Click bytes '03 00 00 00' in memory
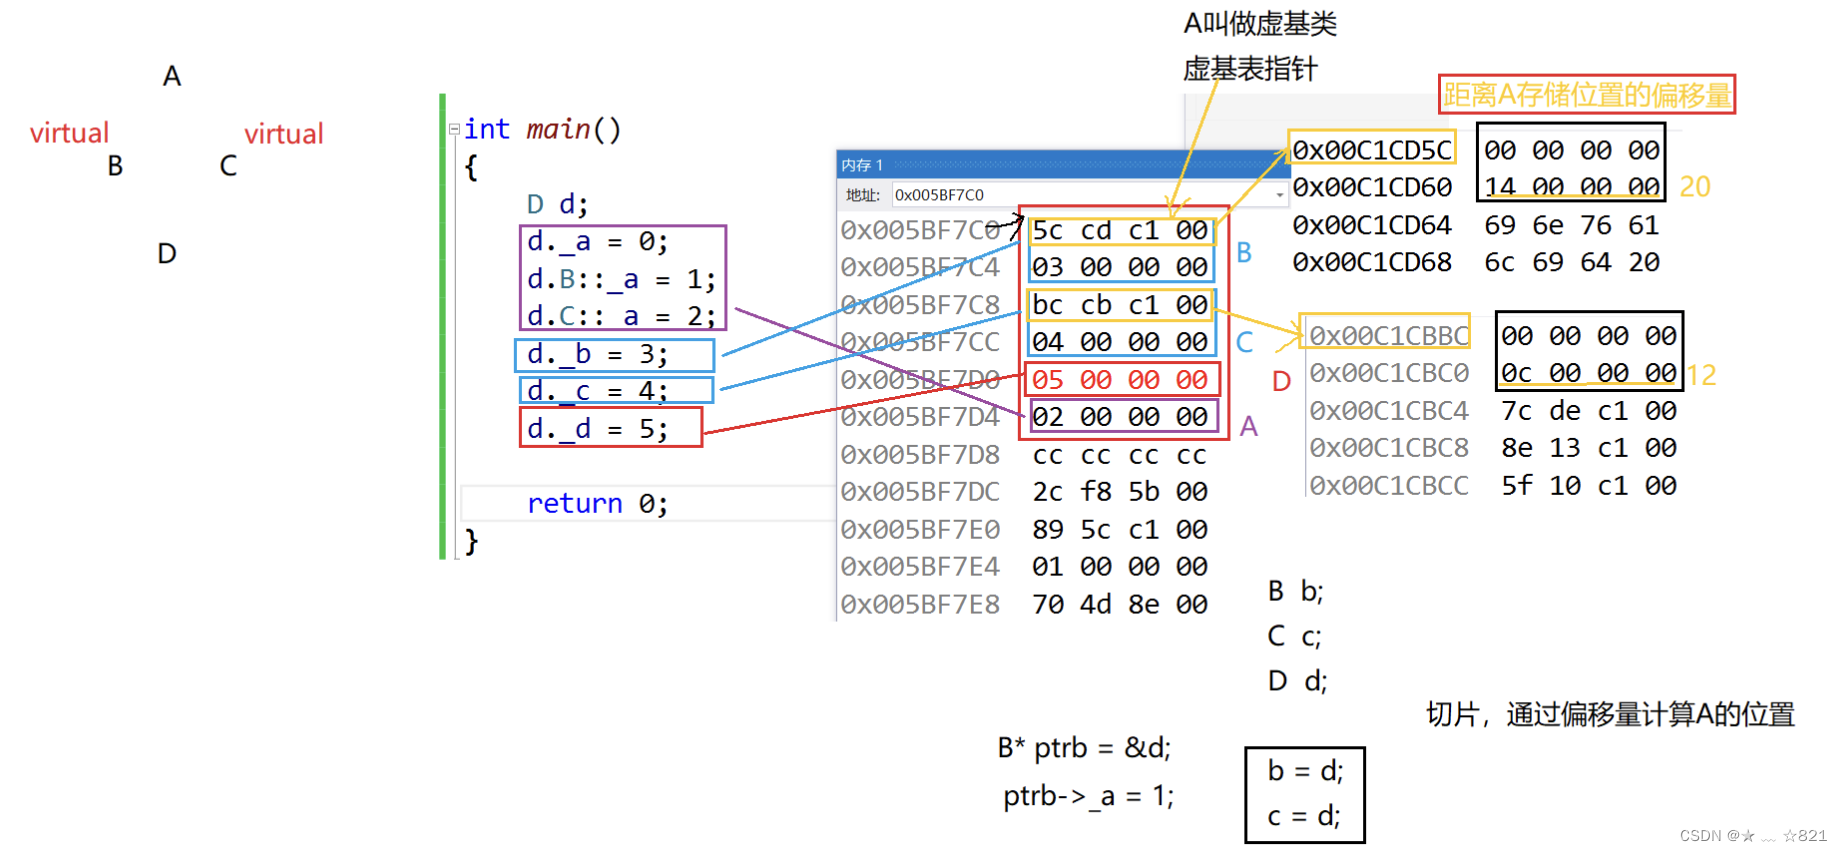The width and height of the screenshot is (1842, 852). tap(1120, 267)
